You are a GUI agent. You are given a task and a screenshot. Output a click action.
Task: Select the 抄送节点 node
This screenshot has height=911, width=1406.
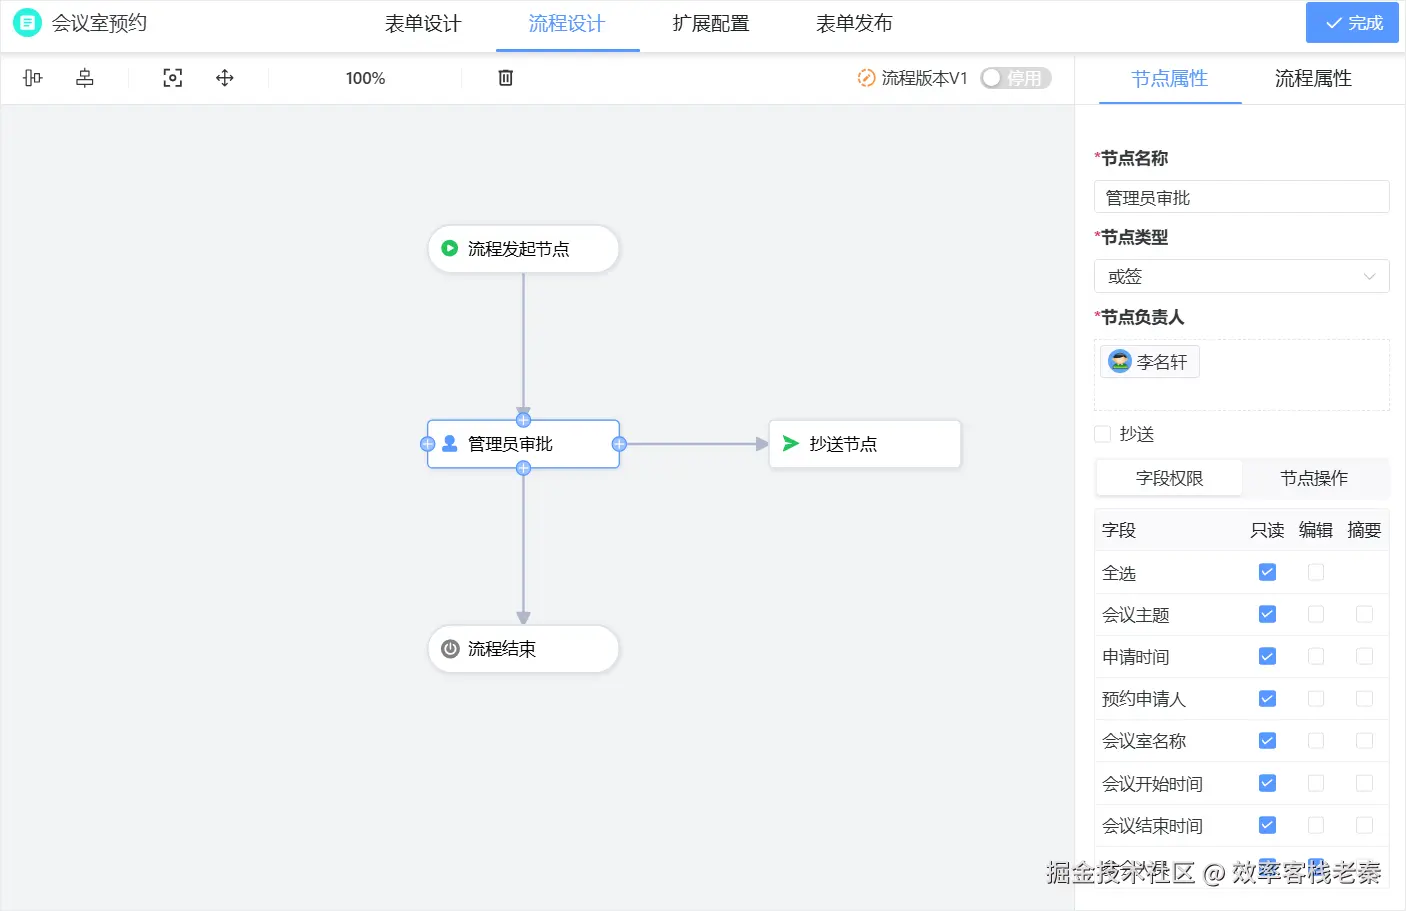(x=865, y=443)
